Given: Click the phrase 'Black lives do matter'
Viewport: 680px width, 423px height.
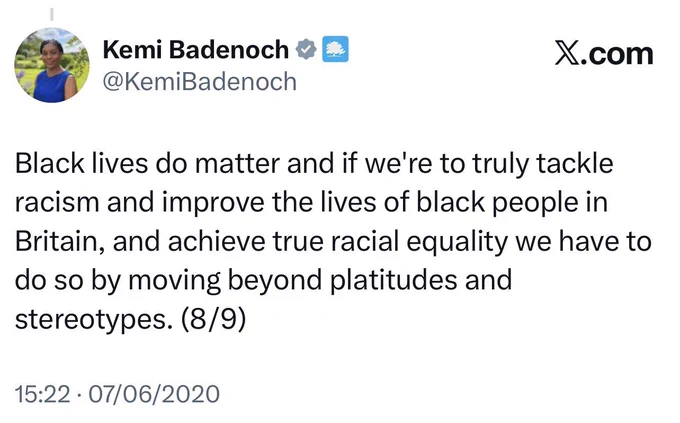Looking at the screenshot, I should click(147, 164).
